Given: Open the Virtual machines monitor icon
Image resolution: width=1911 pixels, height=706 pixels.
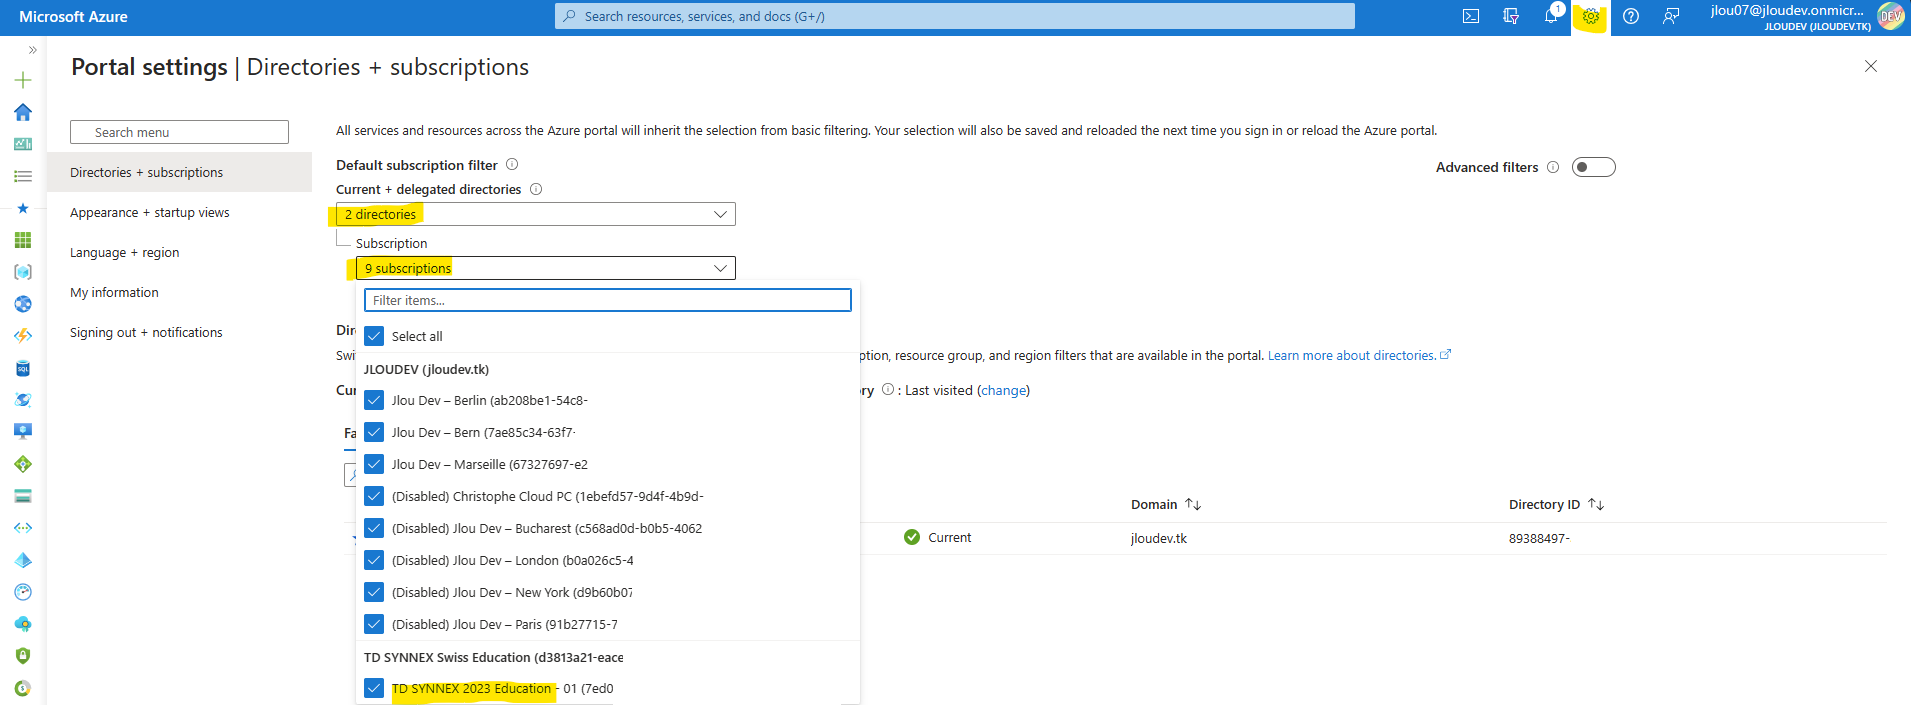Looking at the screenshot, I should tap(23, 432).
